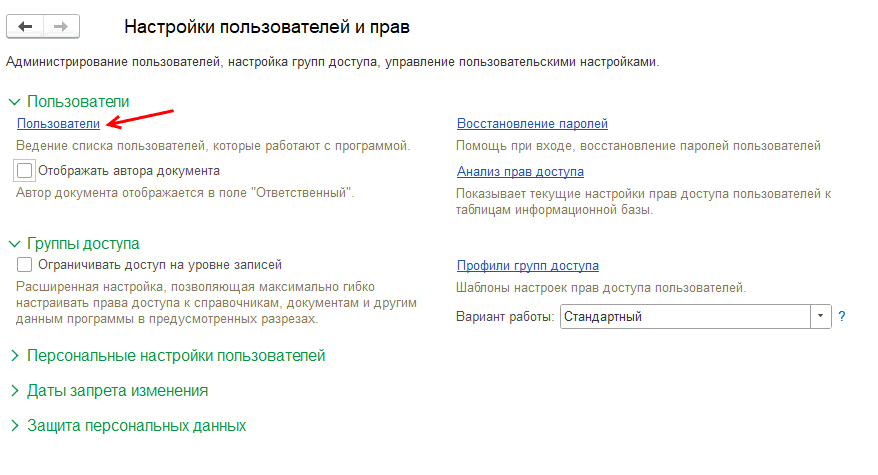Open Восстановление паролей link
Screen dimensions: 878x475
click(x=532, y=124)
